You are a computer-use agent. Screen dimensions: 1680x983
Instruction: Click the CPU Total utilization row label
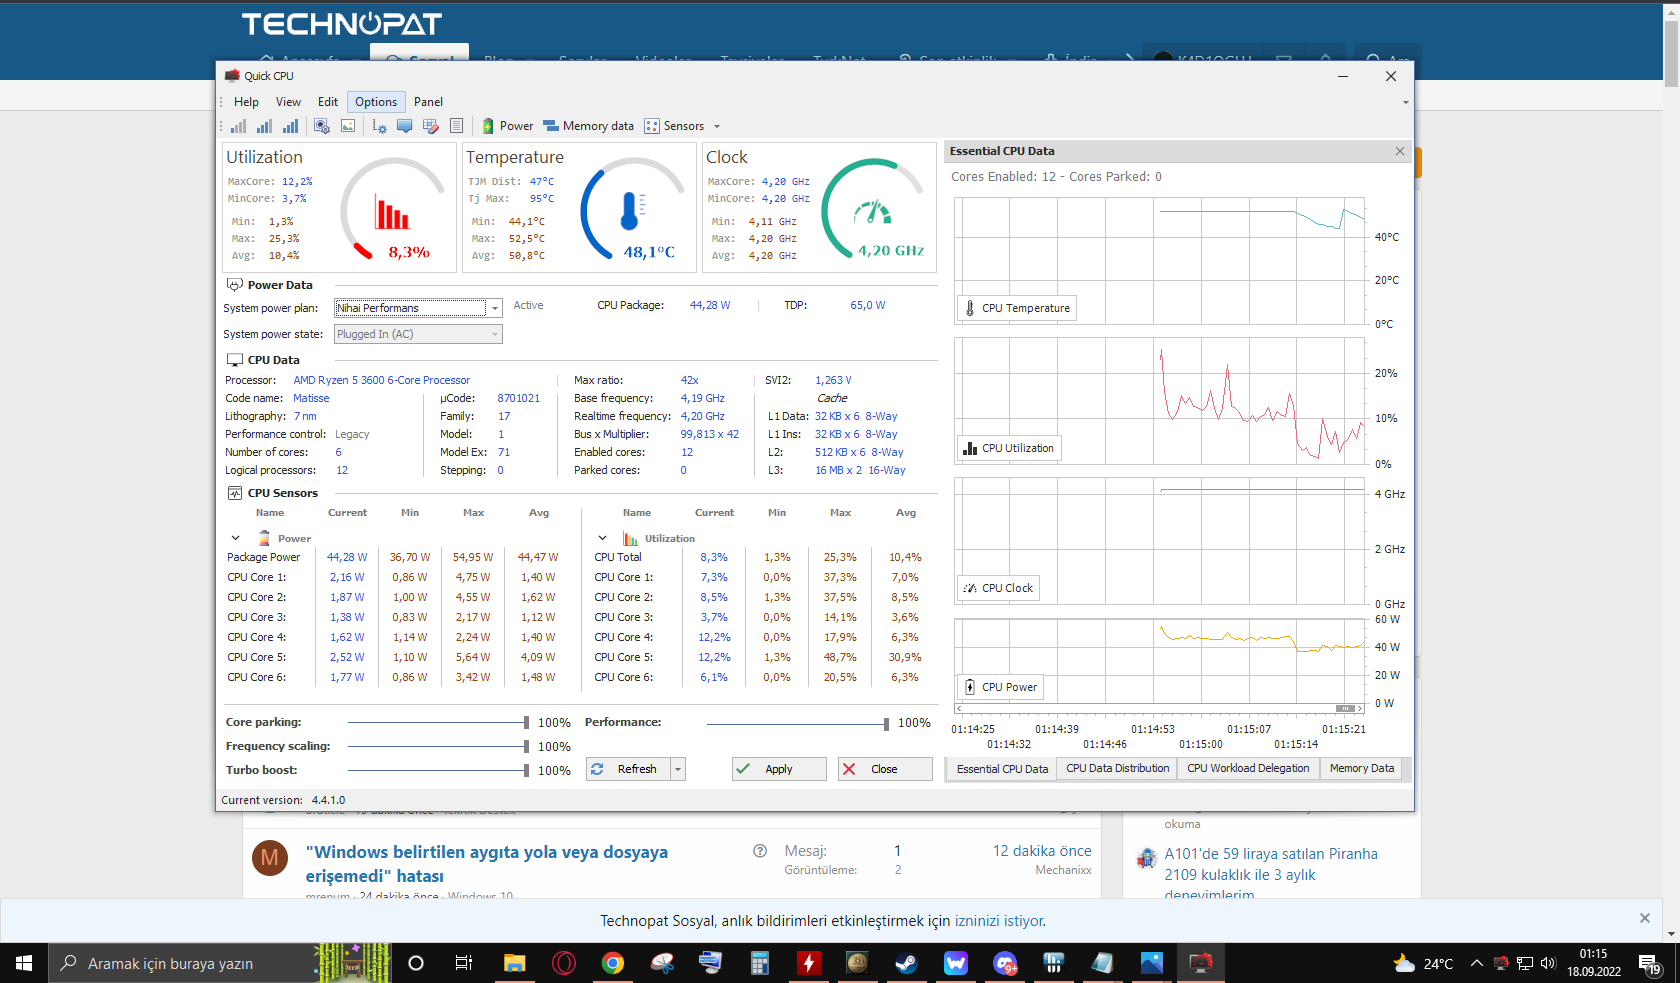[618, 557]
